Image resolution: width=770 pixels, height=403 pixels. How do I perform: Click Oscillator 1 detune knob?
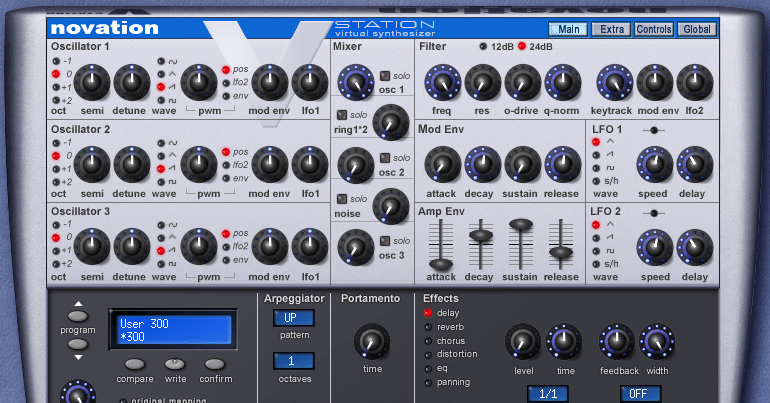pos(132,82)
